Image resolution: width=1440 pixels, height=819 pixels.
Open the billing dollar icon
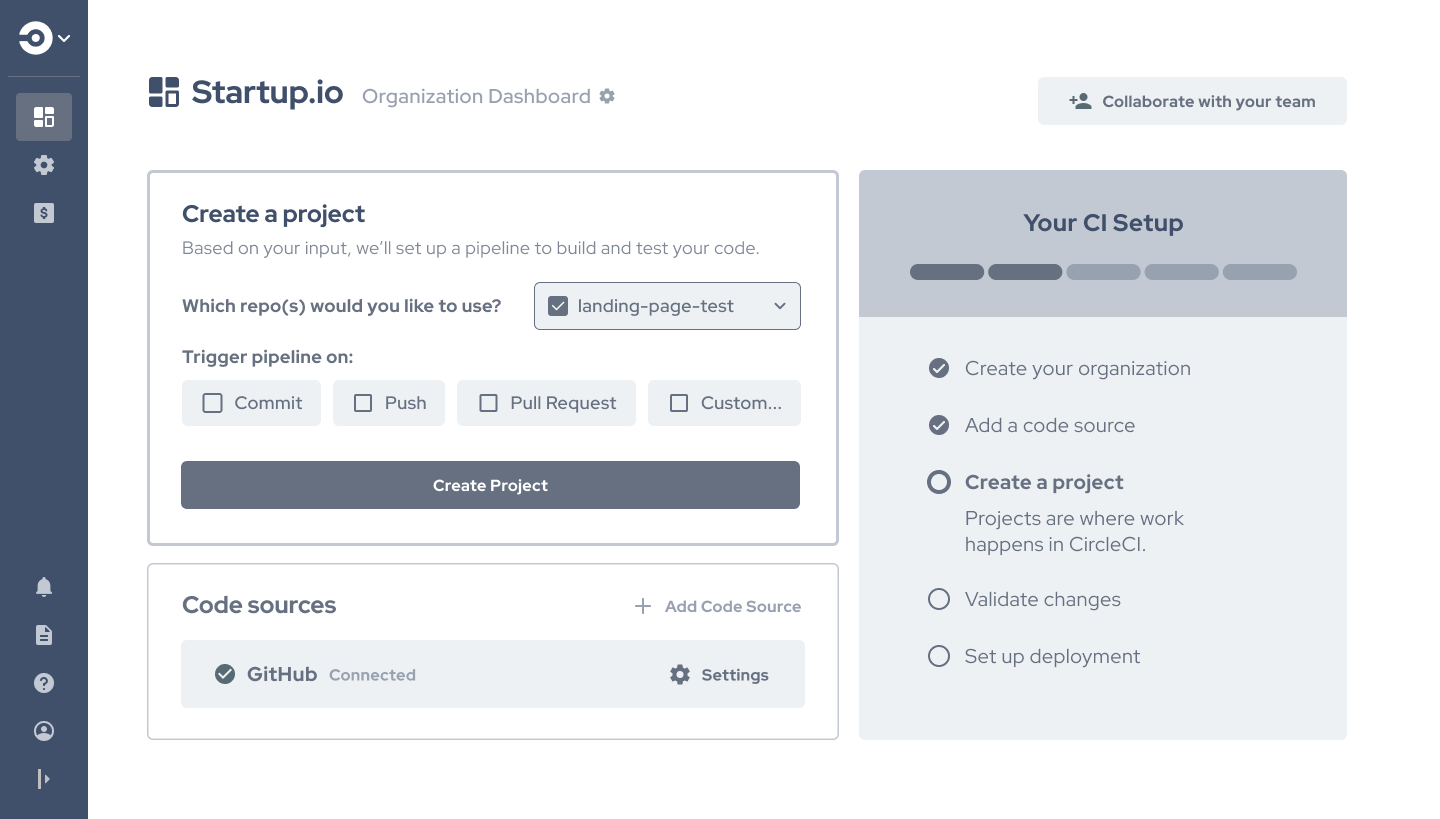(44, 213)
